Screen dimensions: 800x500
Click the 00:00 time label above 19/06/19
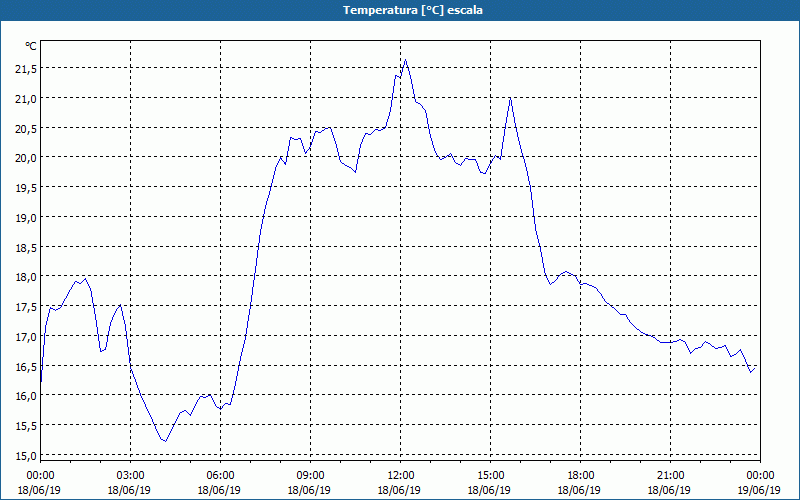tap(760, 476)
